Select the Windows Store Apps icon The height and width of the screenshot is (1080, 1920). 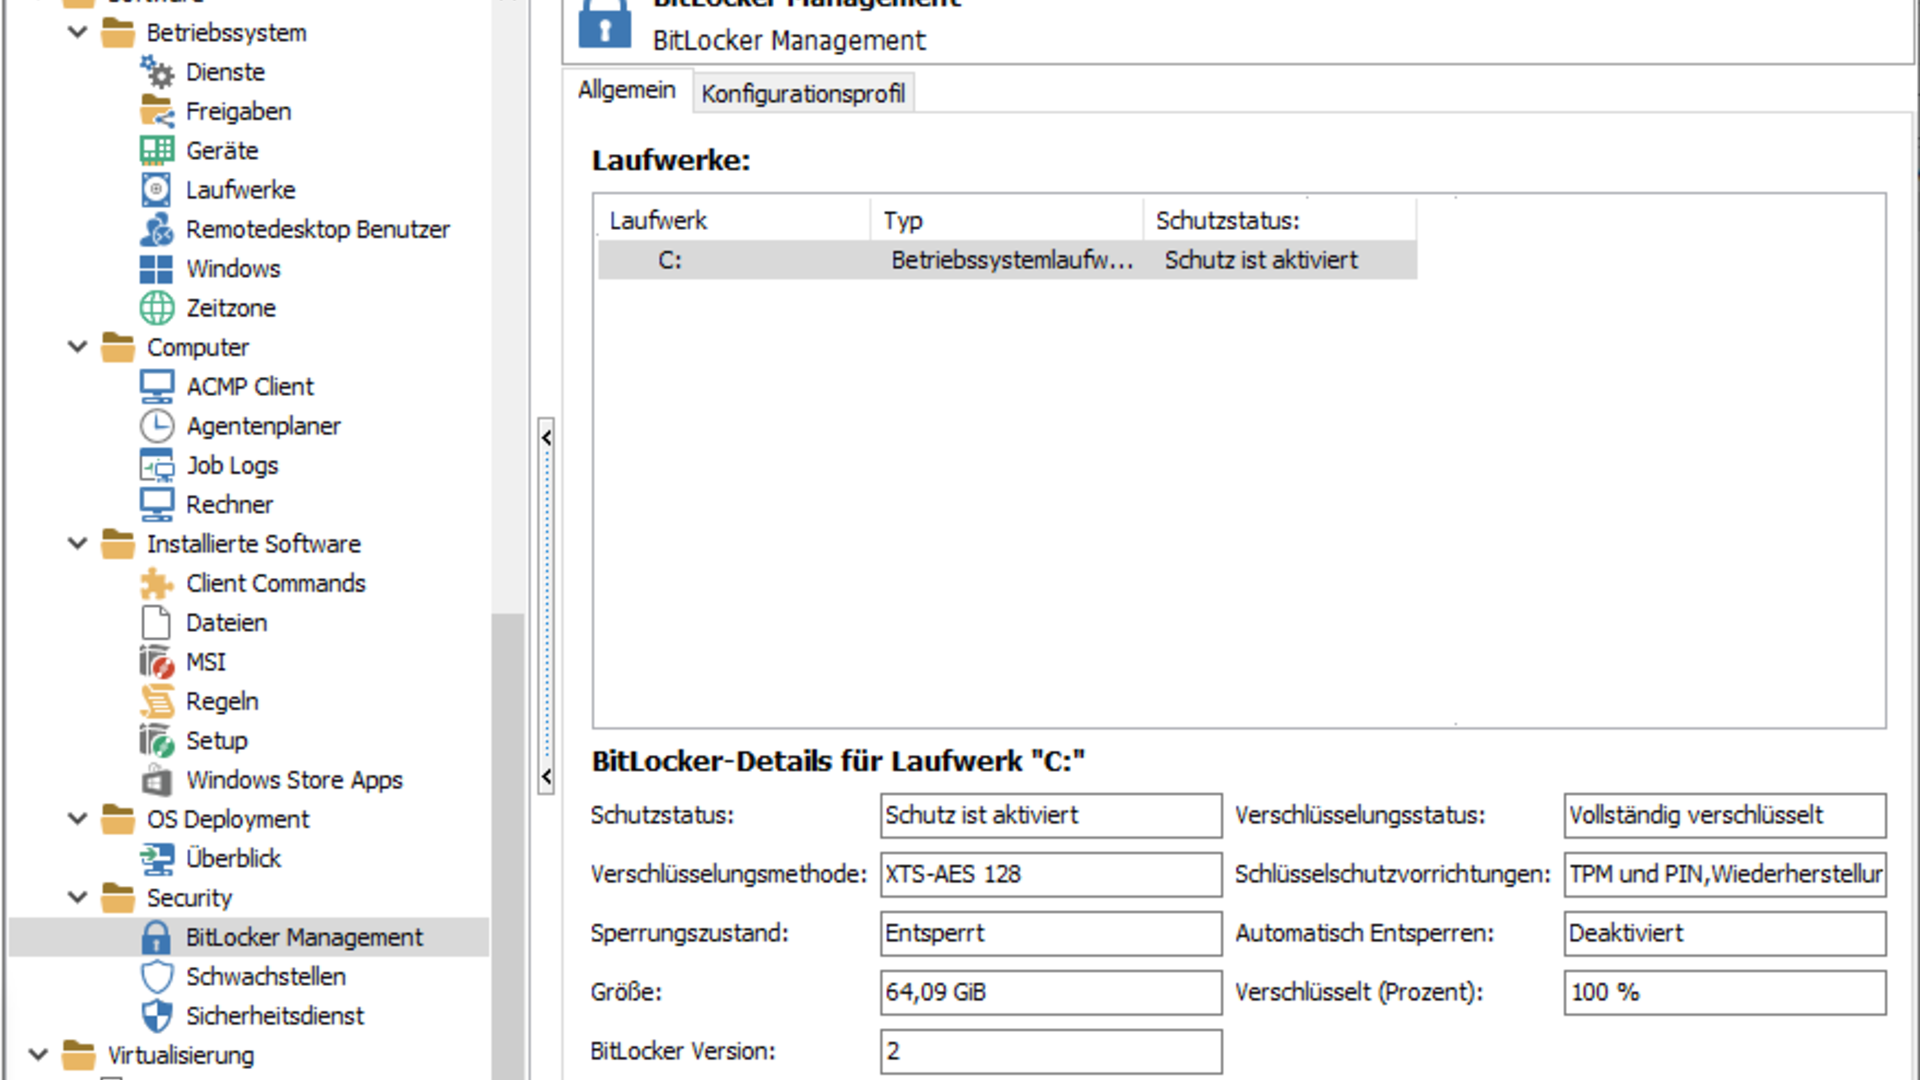click(157, 780)
